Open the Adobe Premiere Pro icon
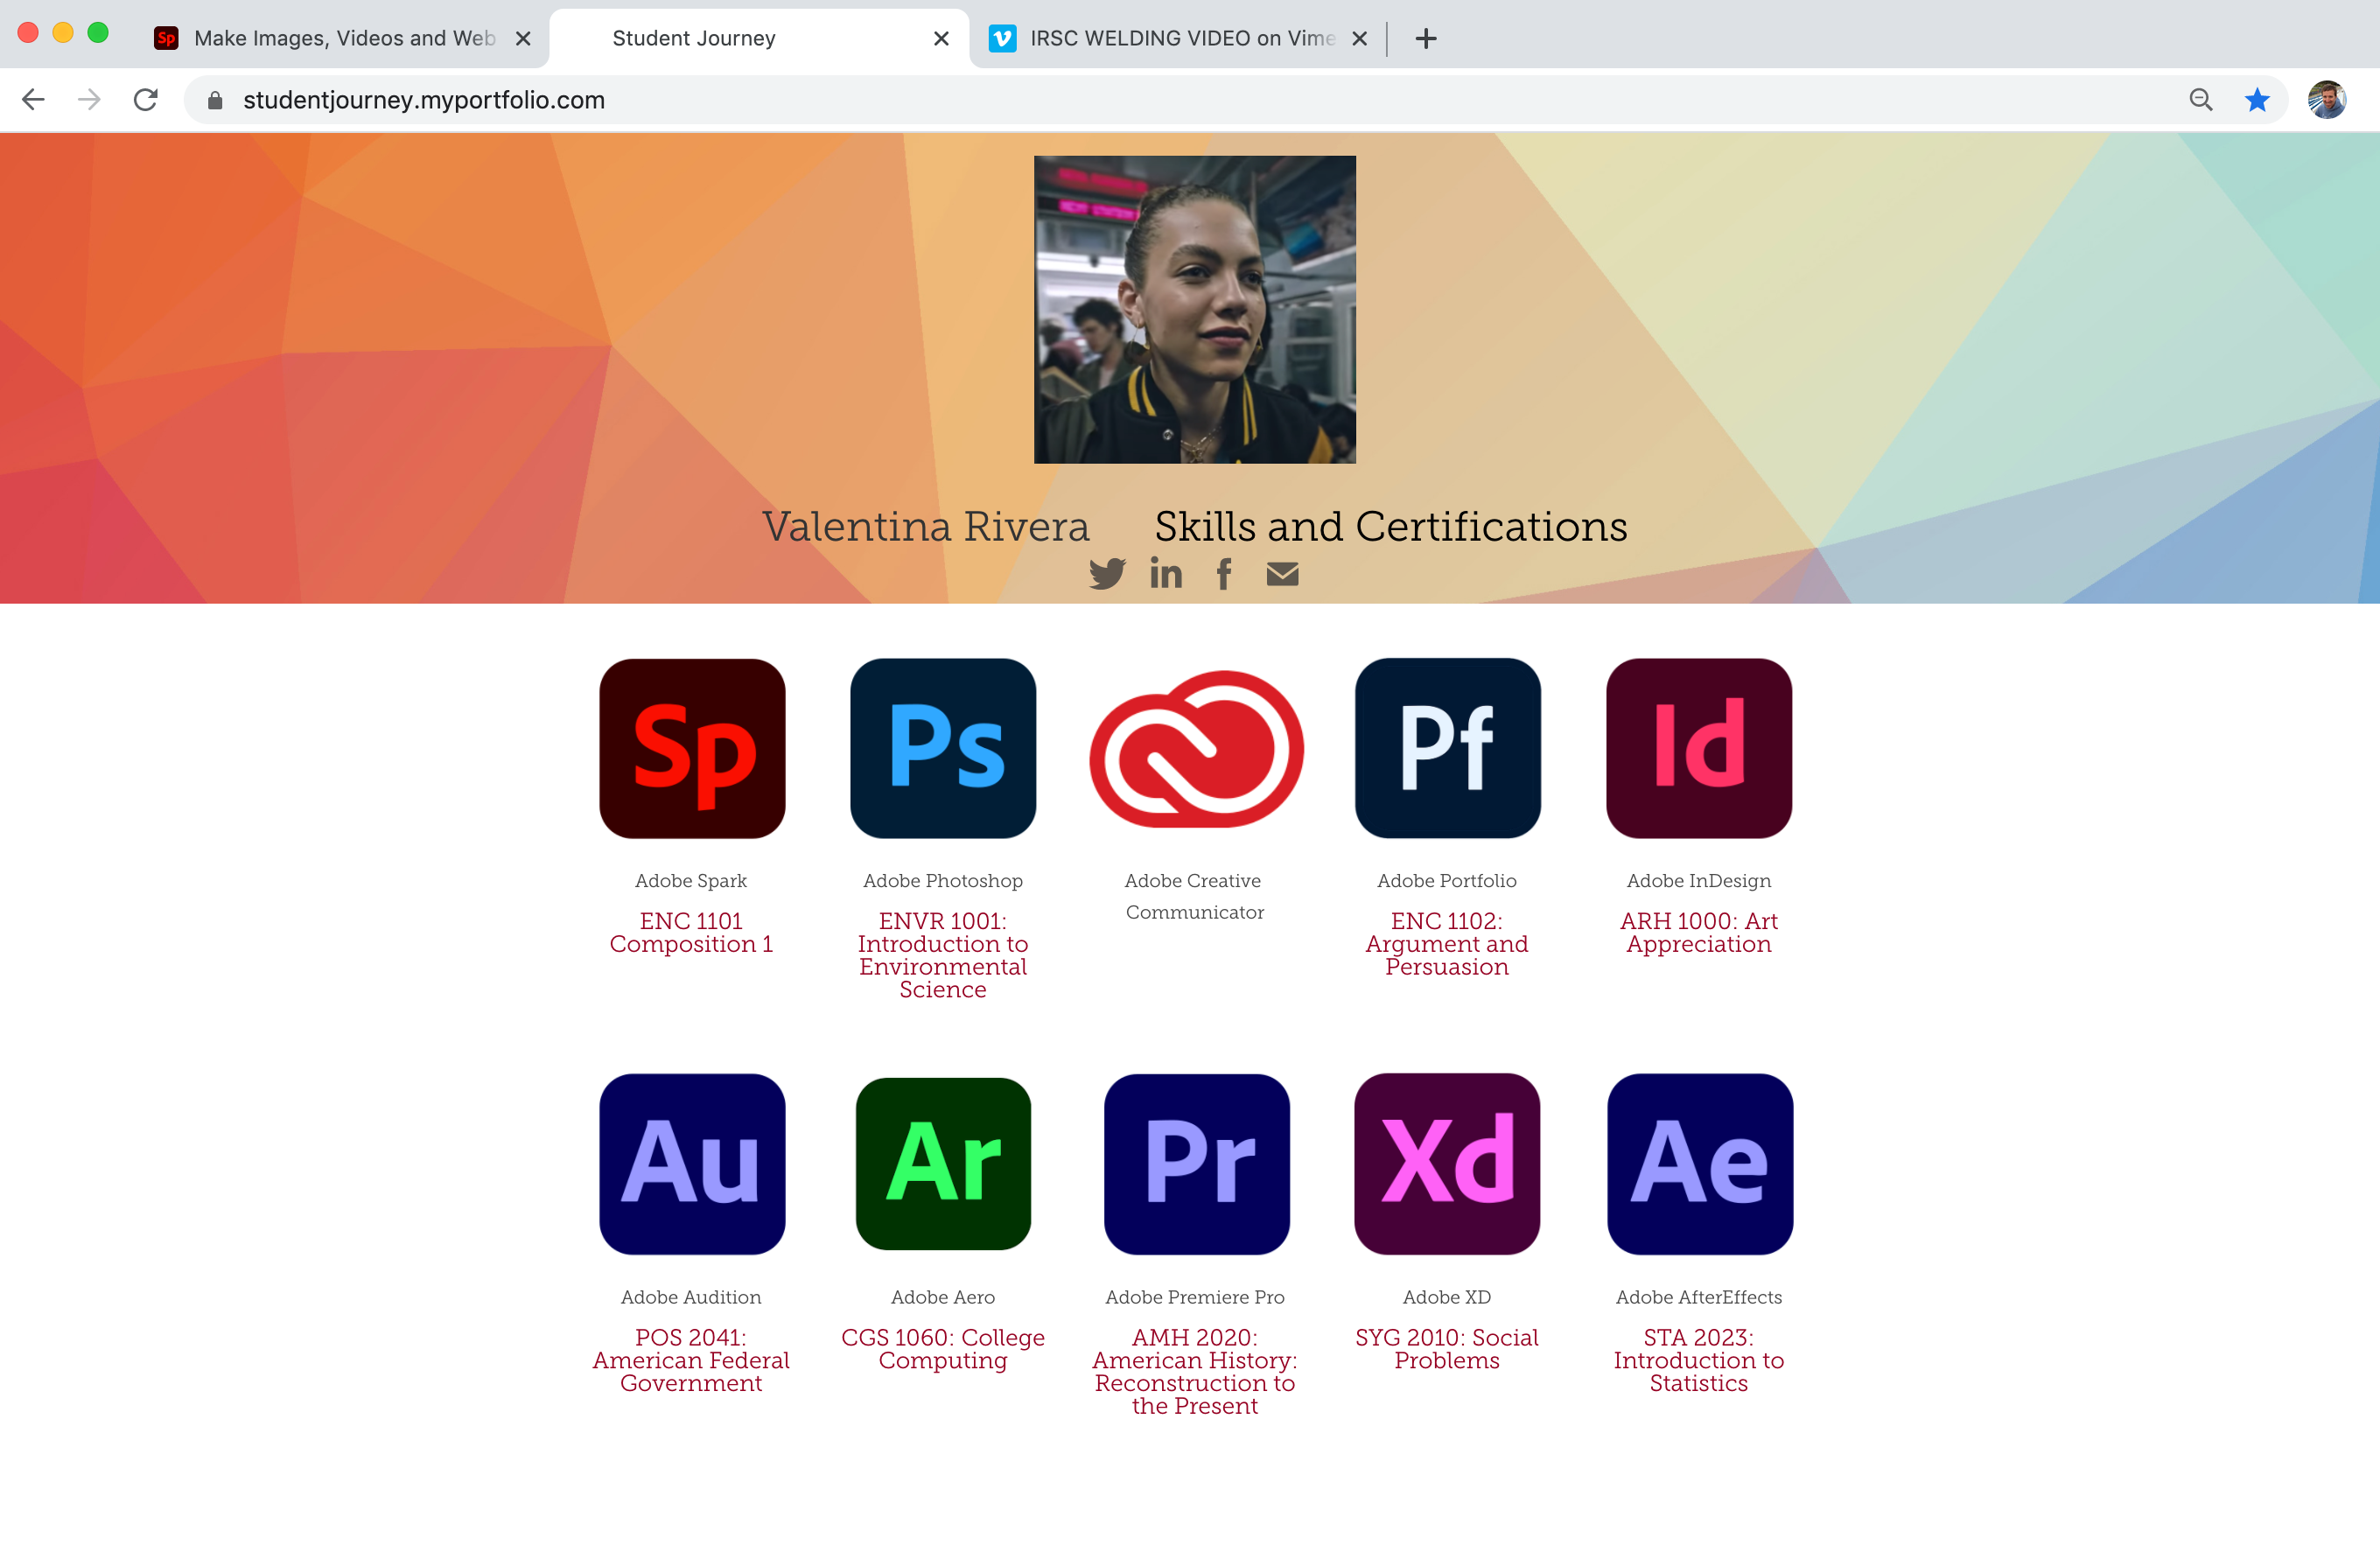The image size is (2380, 1552). click(x=1196, y=1164)
